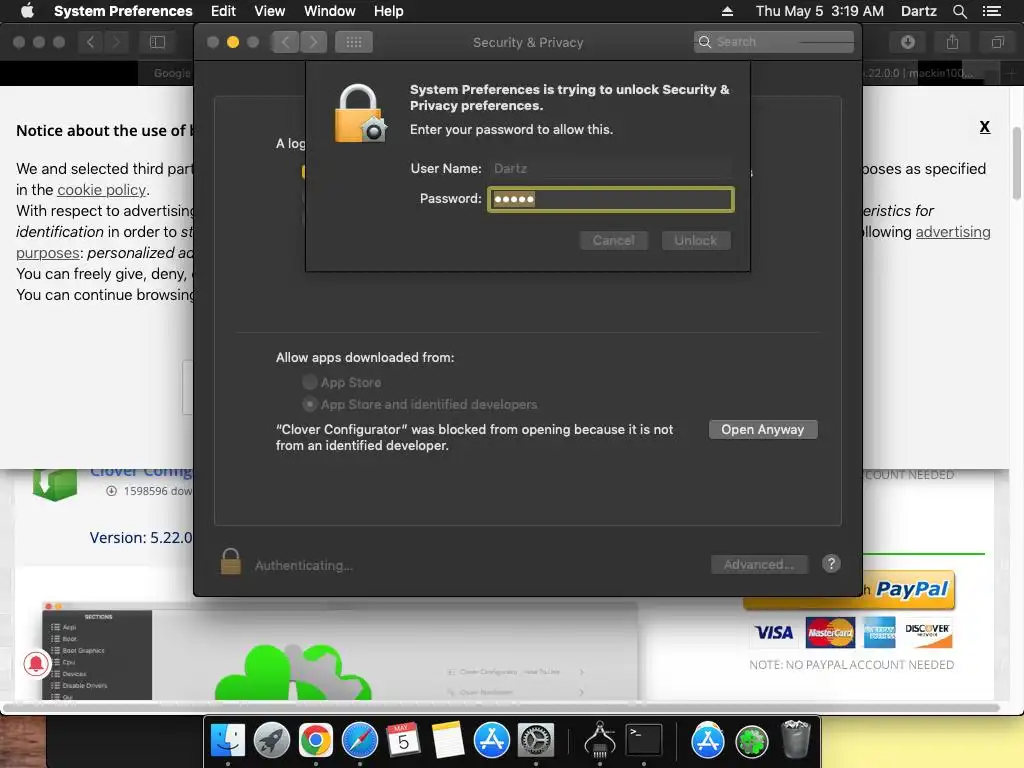This screenshot has width=1024, height=768.
Task: Click the eject icon in menu bar
Action: (727, 11)
